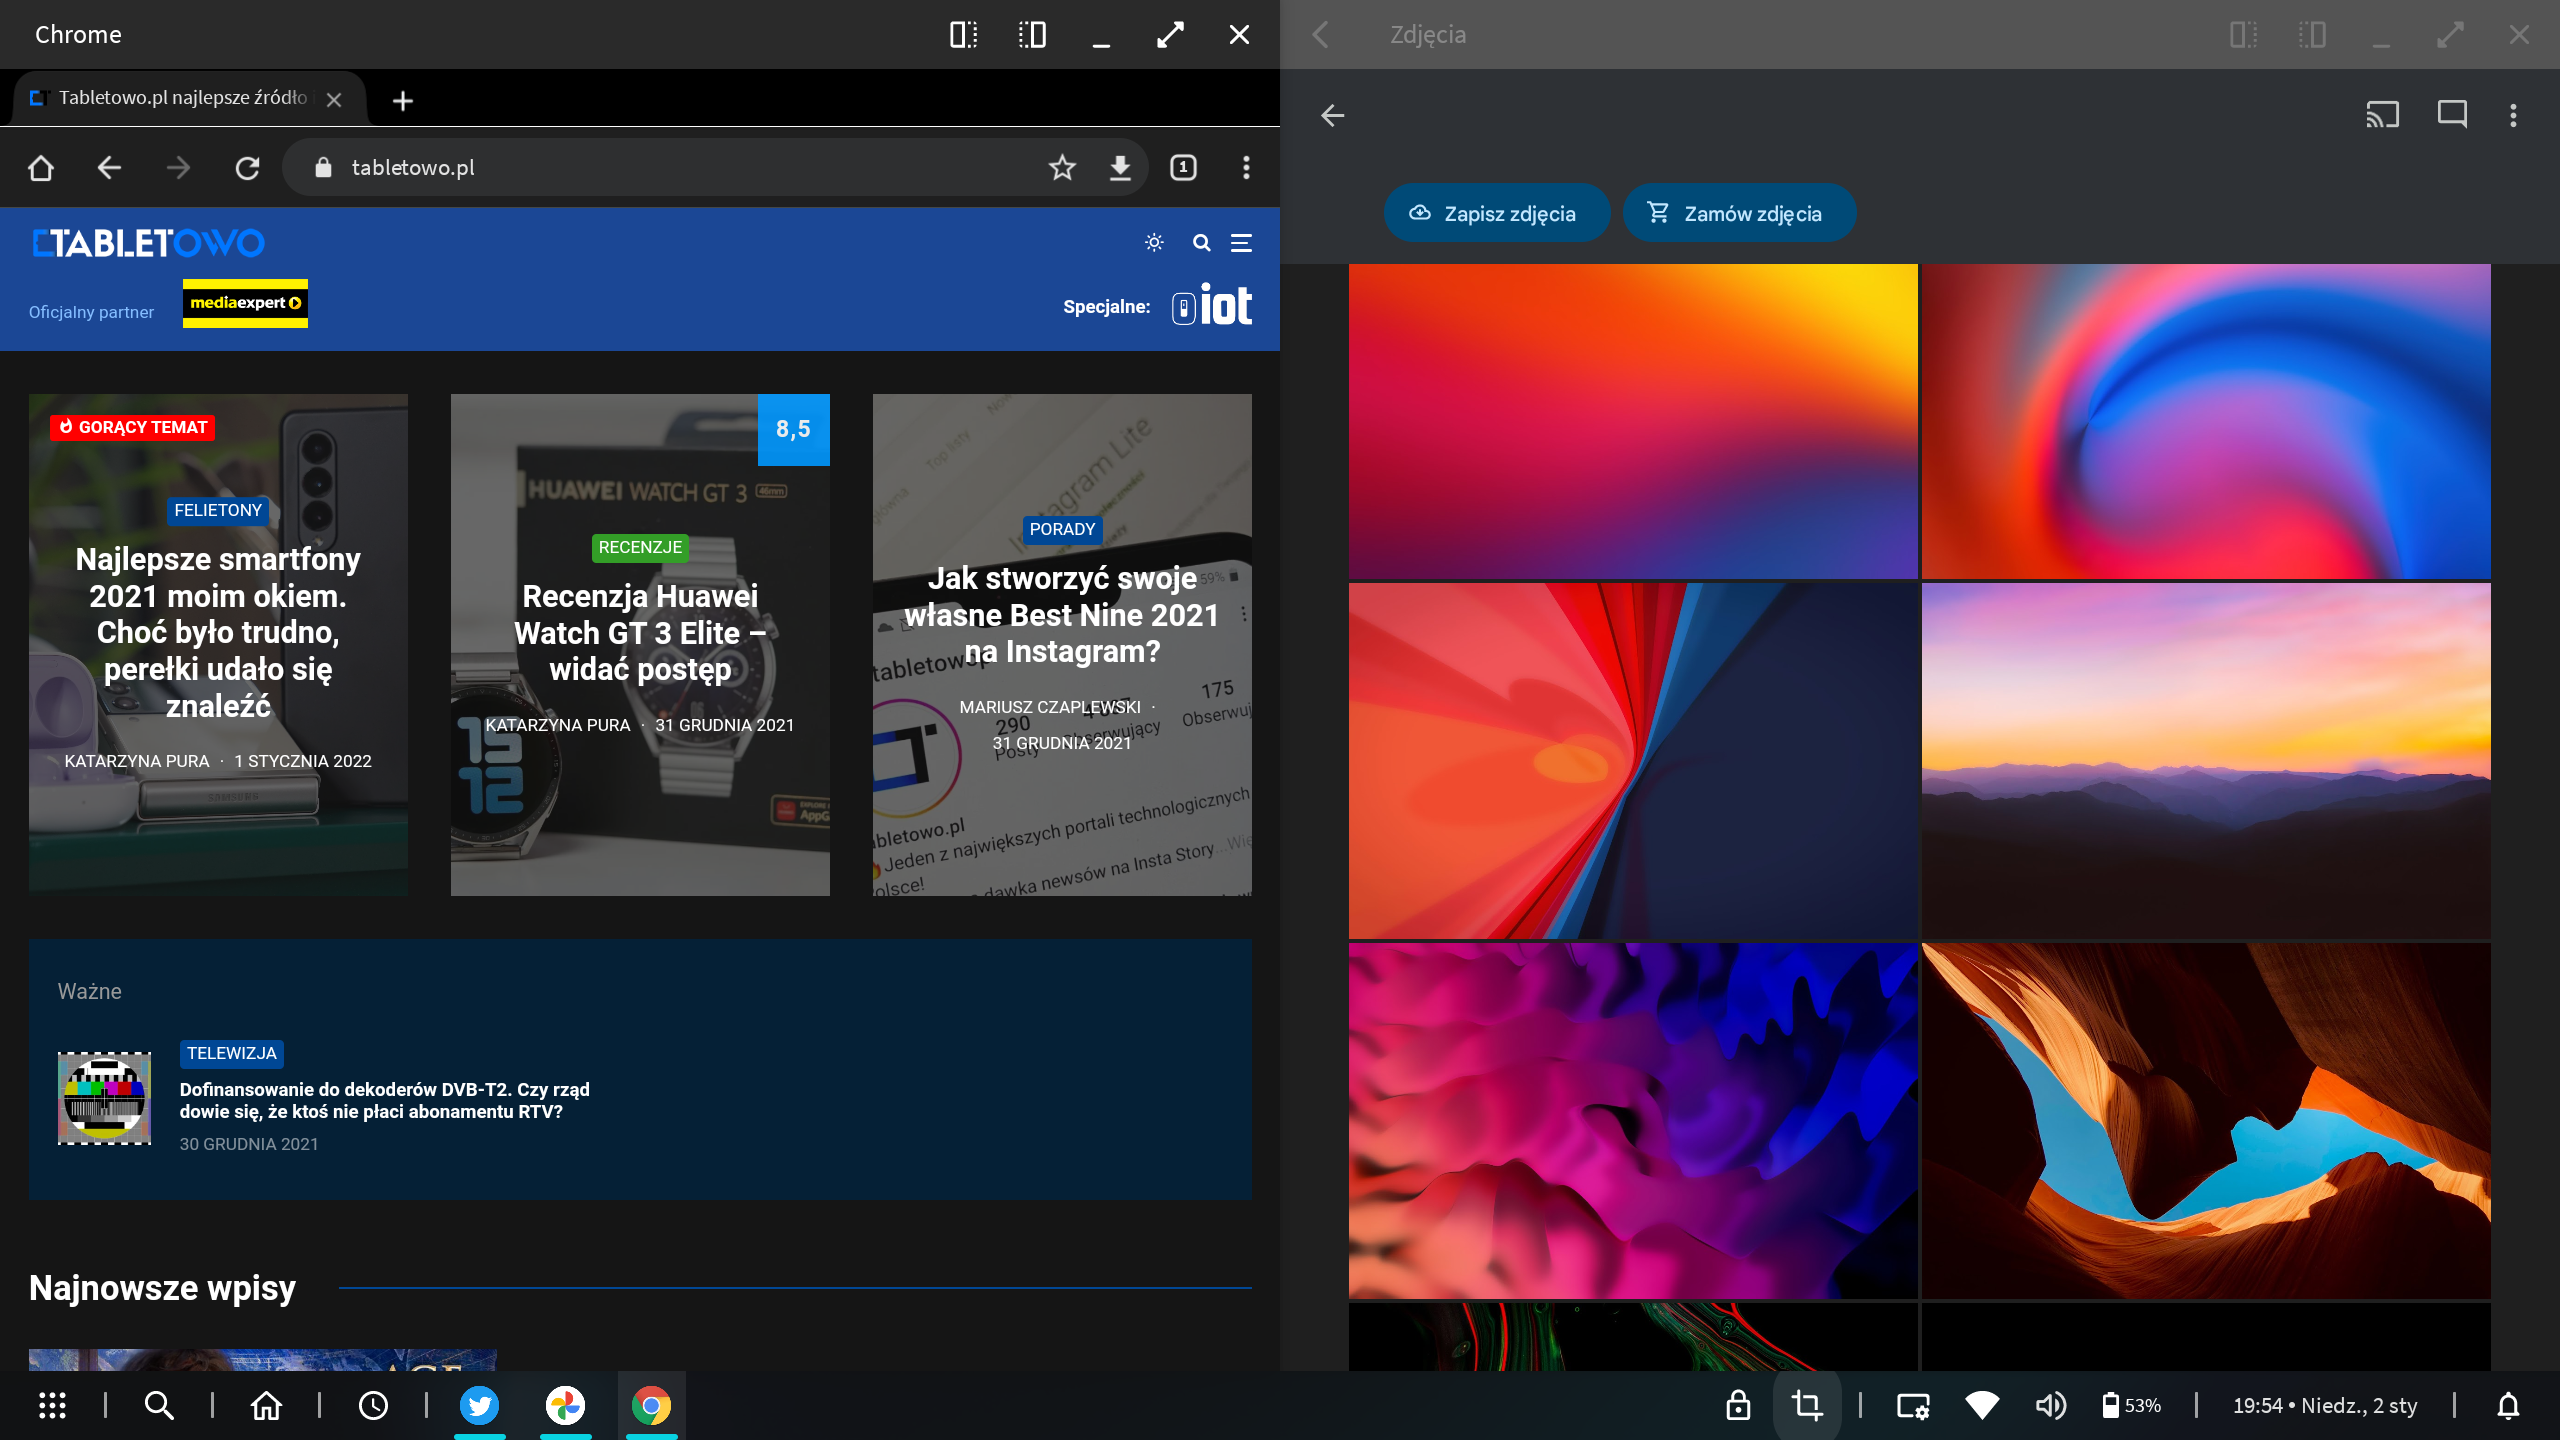
Task: Take screenshot with crop icon
Action: pos(1806,1406)
